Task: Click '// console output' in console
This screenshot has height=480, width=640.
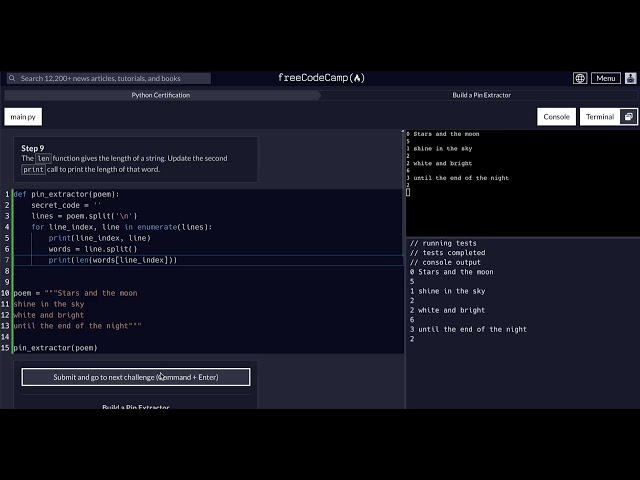Action: click(x=445, y=262)
